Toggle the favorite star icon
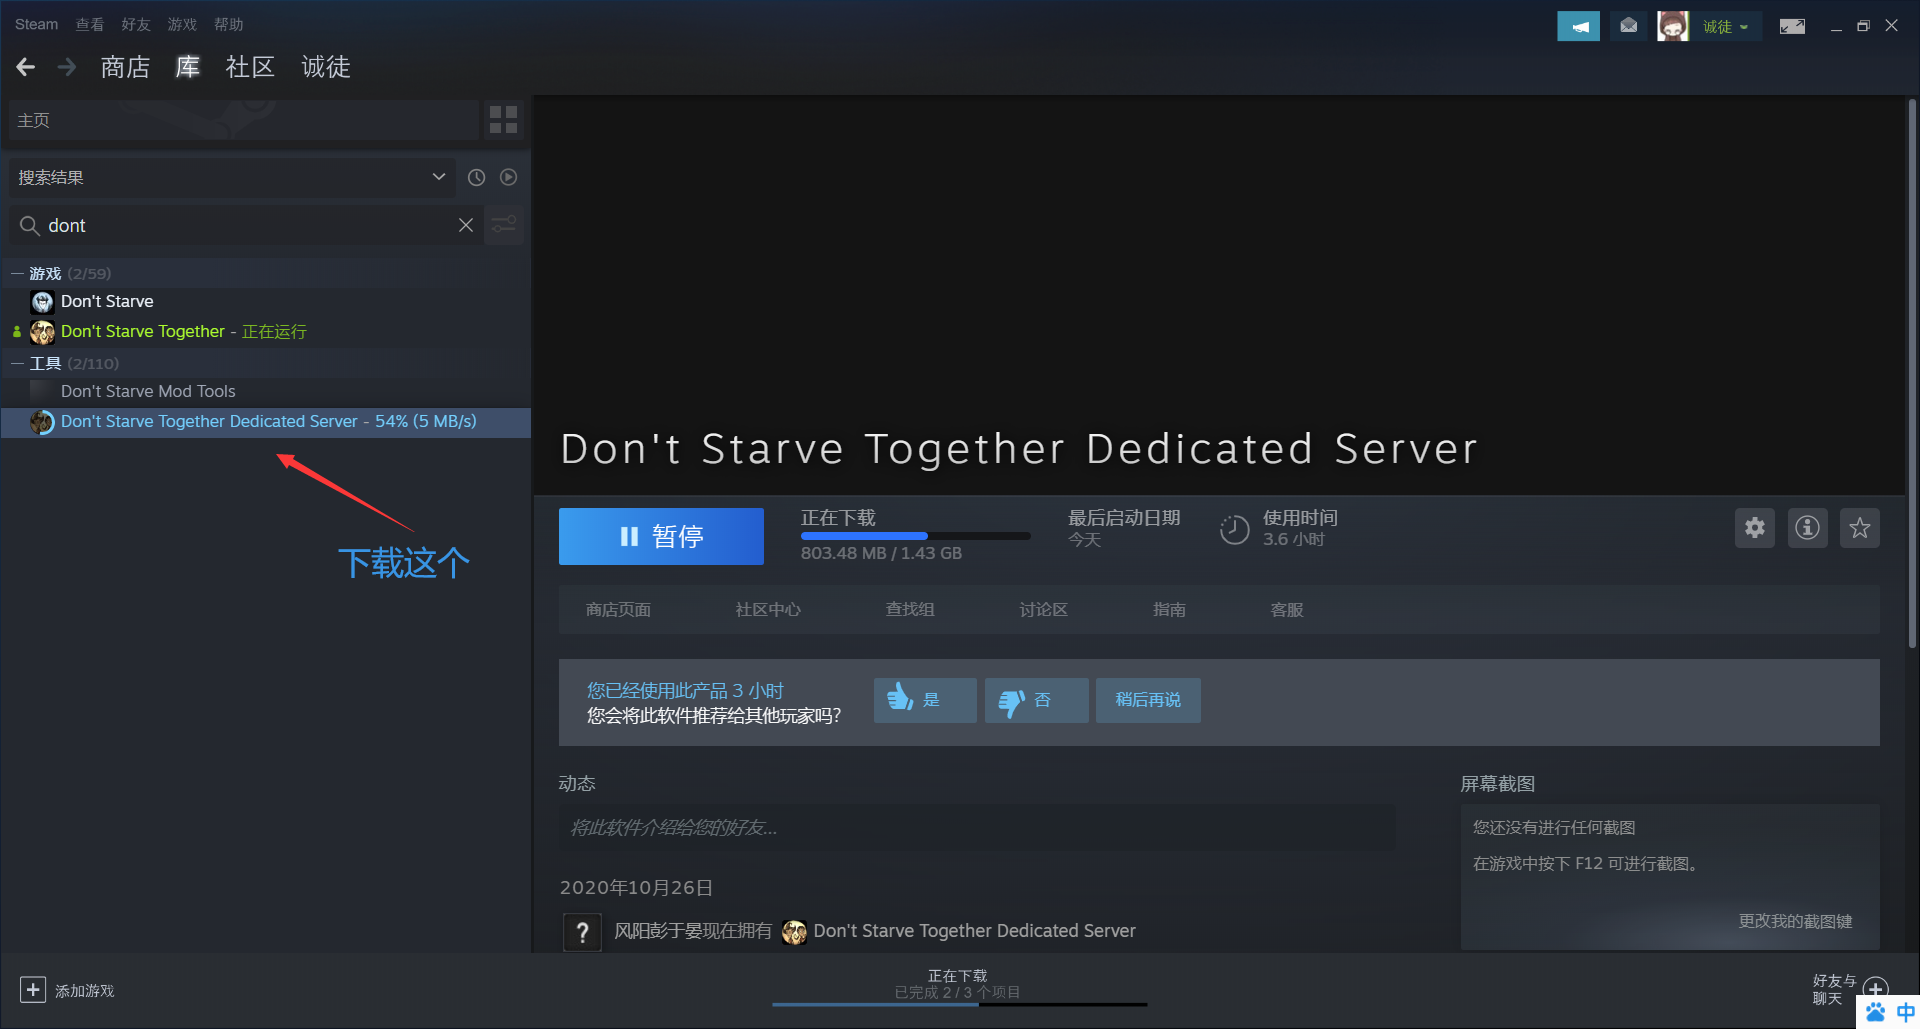Image resolution: width=1920 pixels, height=1029 pixels. (x=1860, y=528)
